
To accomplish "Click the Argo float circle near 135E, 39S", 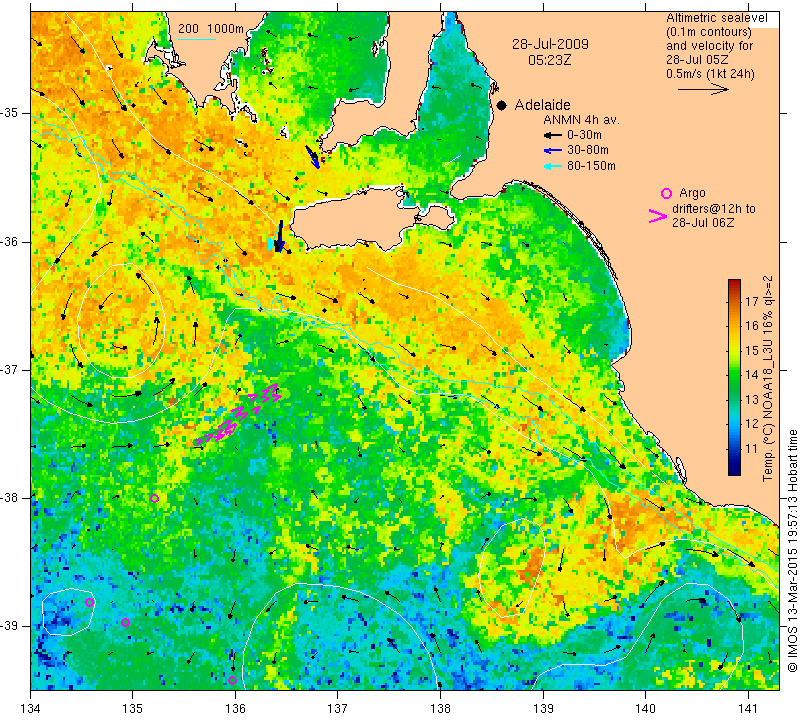I will (126, 622).
